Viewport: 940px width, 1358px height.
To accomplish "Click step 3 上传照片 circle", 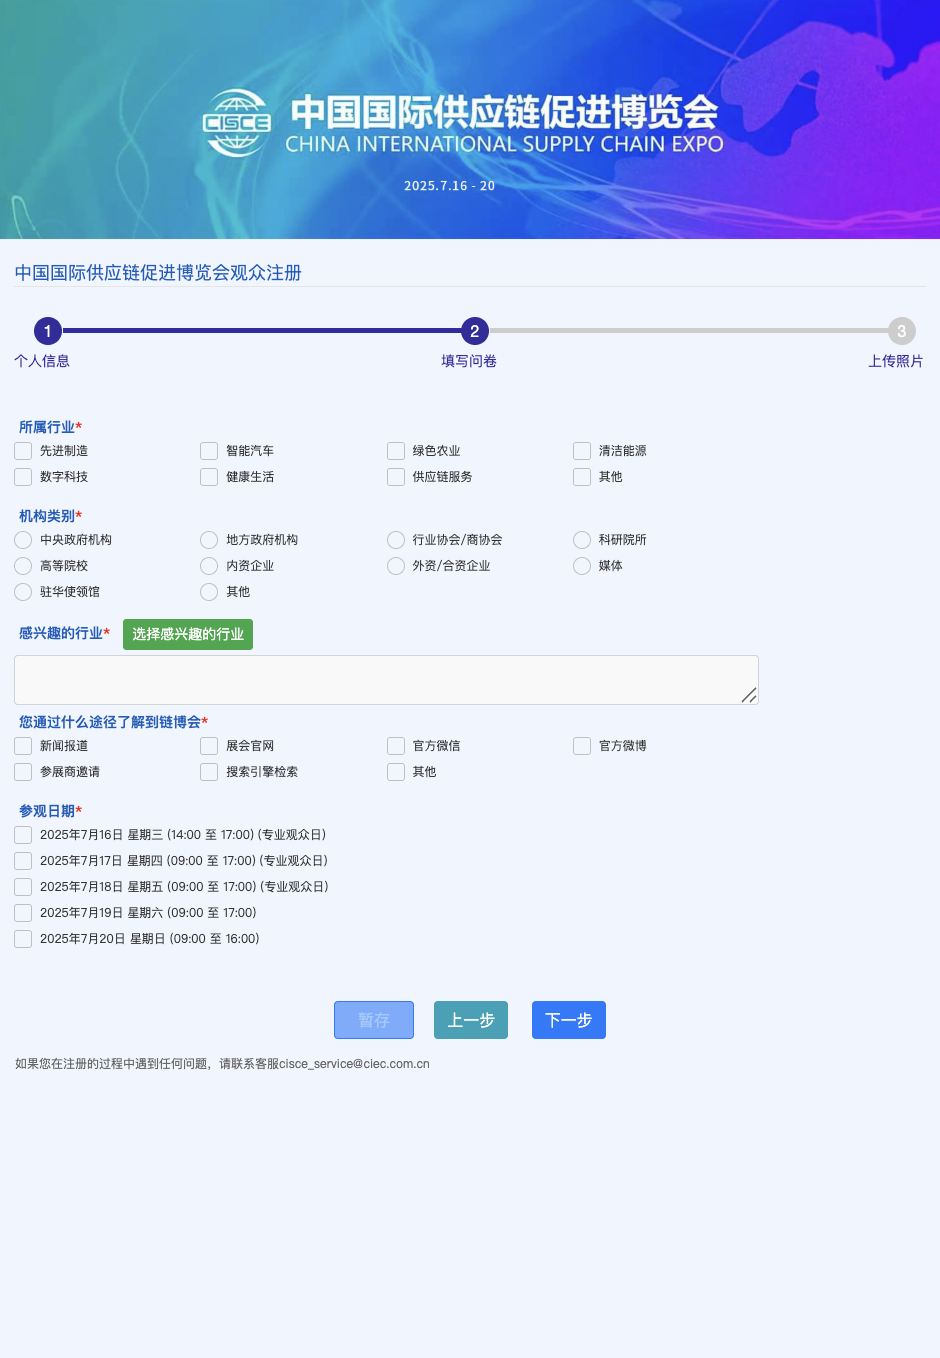I will 901,331.
